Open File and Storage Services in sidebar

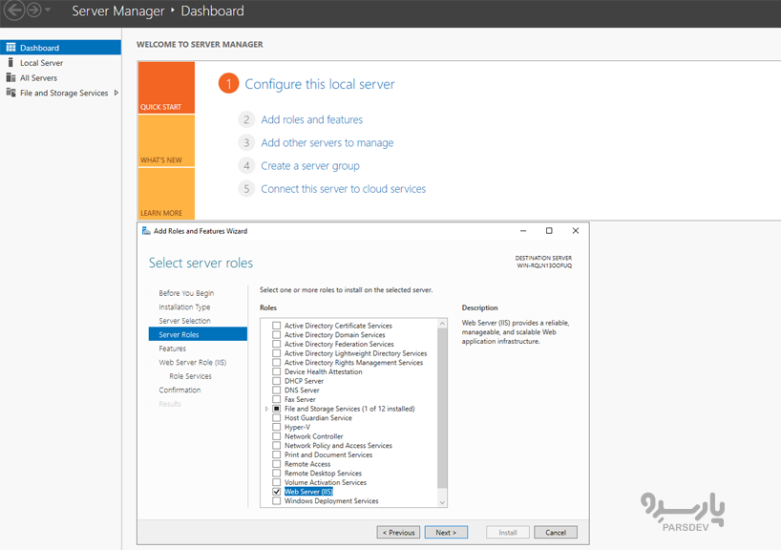pos(64,93)
